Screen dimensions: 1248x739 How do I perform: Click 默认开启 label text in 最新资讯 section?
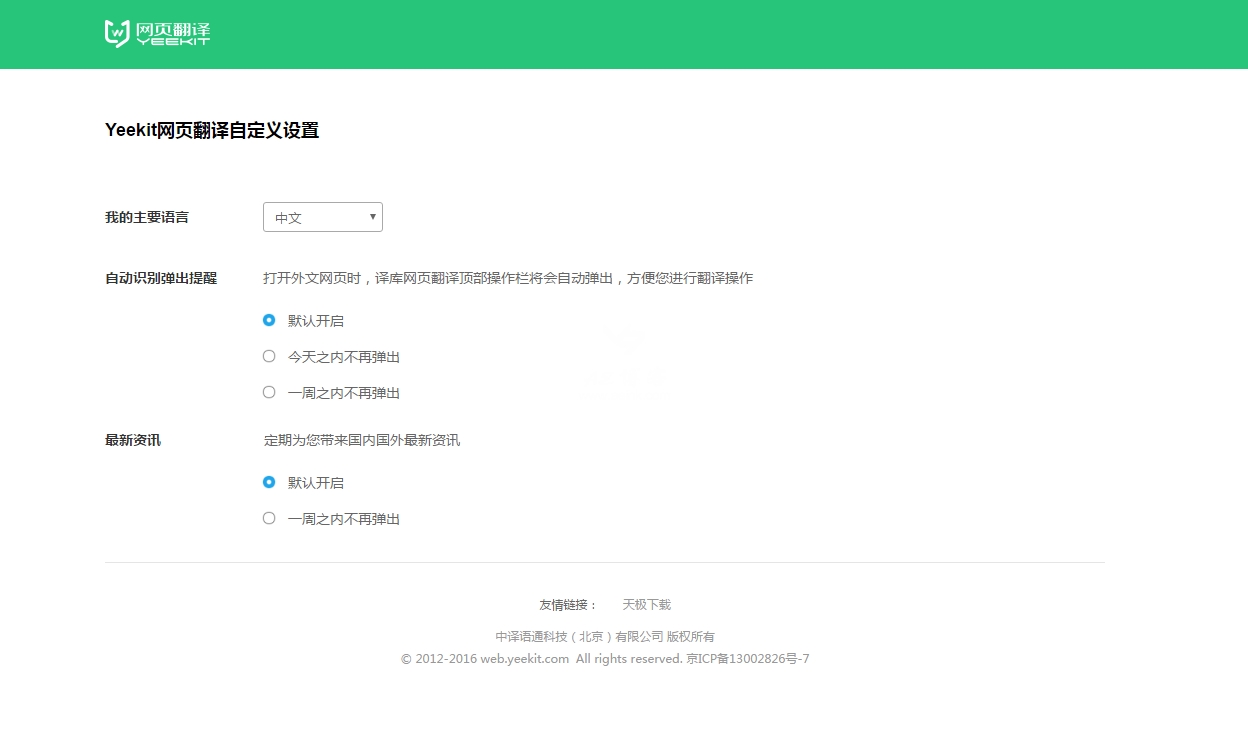point(316,483)
